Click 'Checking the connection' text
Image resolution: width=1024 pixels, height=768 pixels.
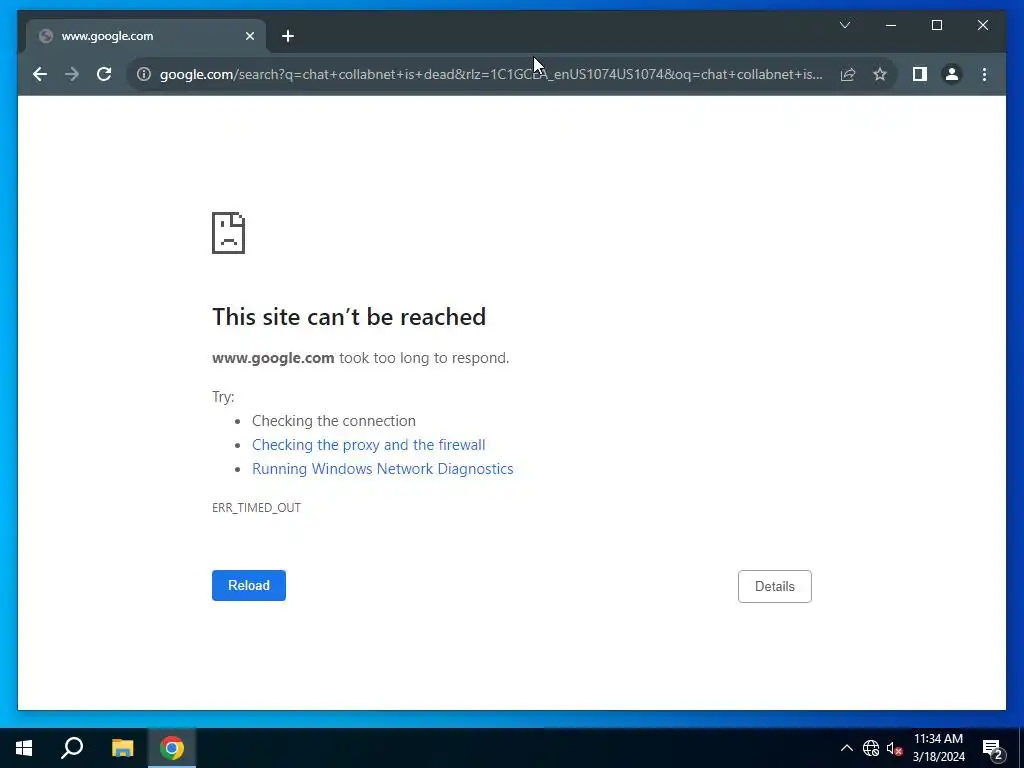(x=334, y=421)
